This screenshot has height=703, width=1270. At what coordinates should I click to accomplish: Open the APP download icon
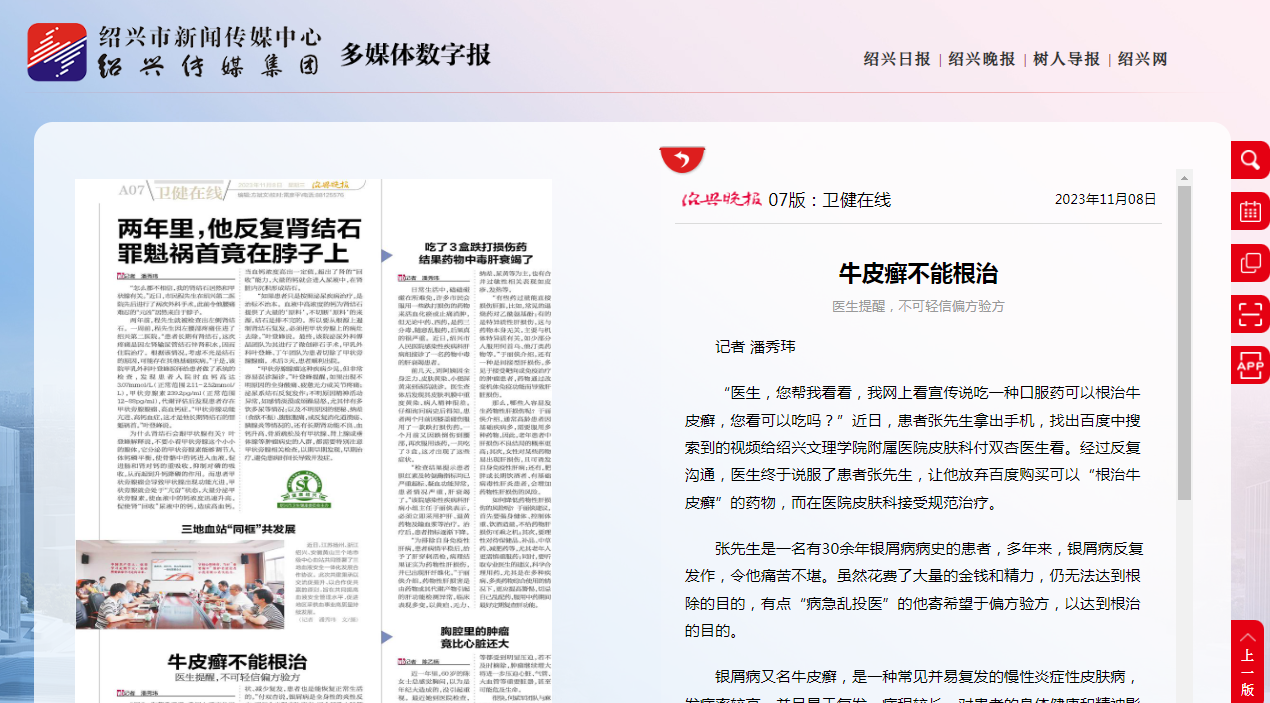point(1250,365)
